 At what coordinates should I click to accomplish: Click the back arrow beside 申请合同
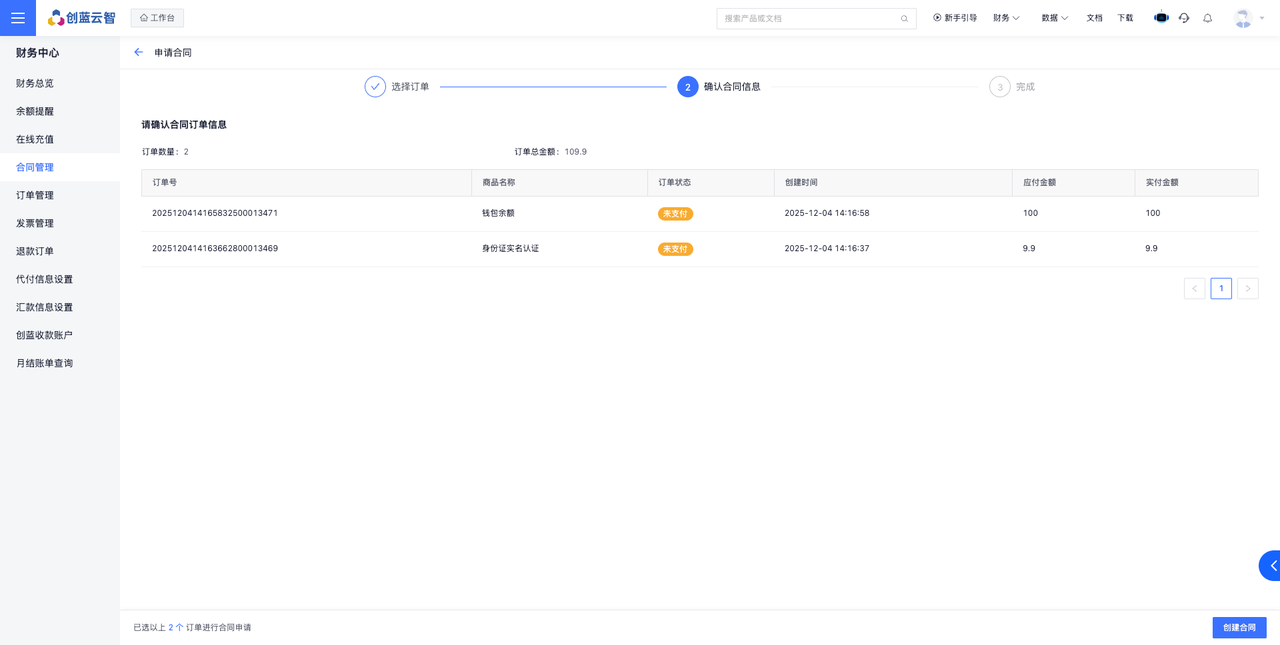tap(138, 52)
